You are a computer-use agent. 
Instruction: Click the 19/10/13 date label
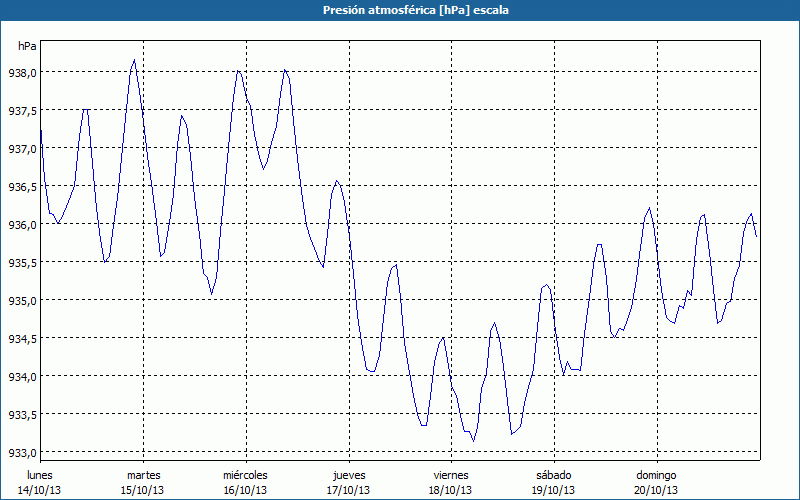[553, 490]
